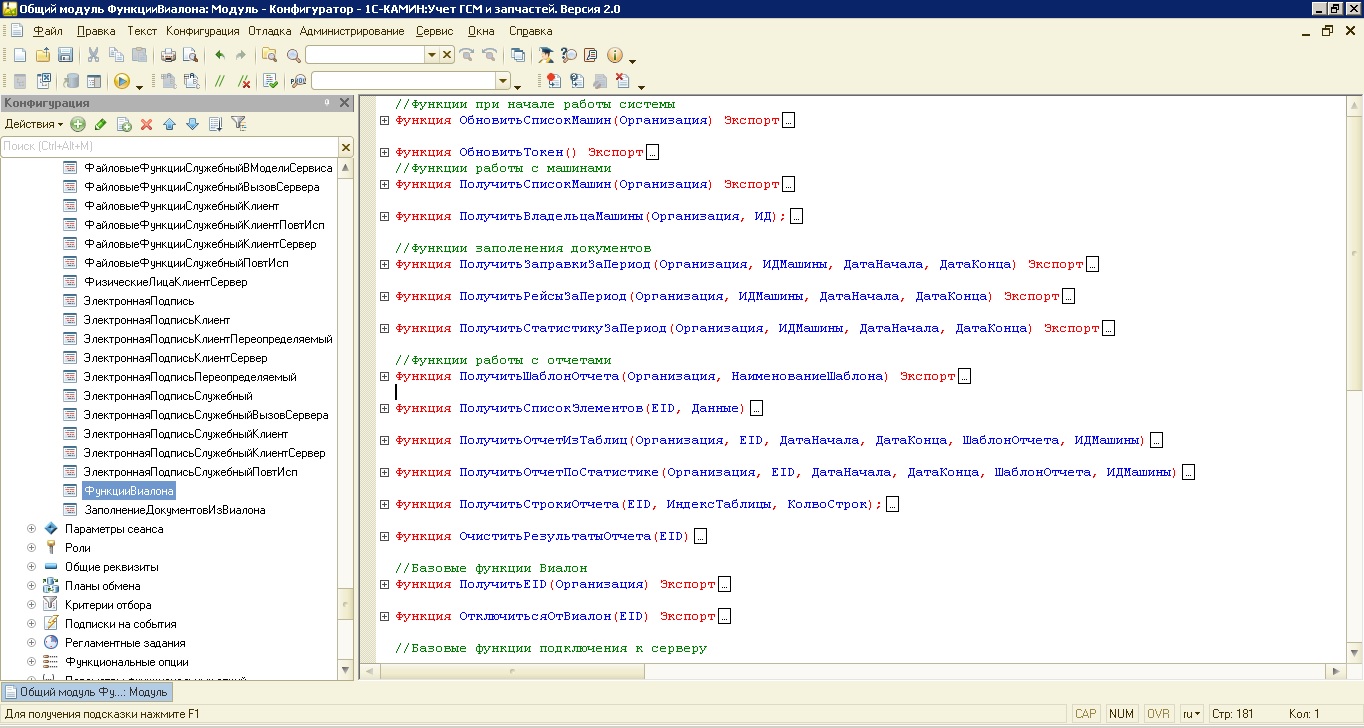This screenshot has width=1364, height=728.
Task: Toggle the OVR indicator in status bar
Action: [x=1158, y=714]
